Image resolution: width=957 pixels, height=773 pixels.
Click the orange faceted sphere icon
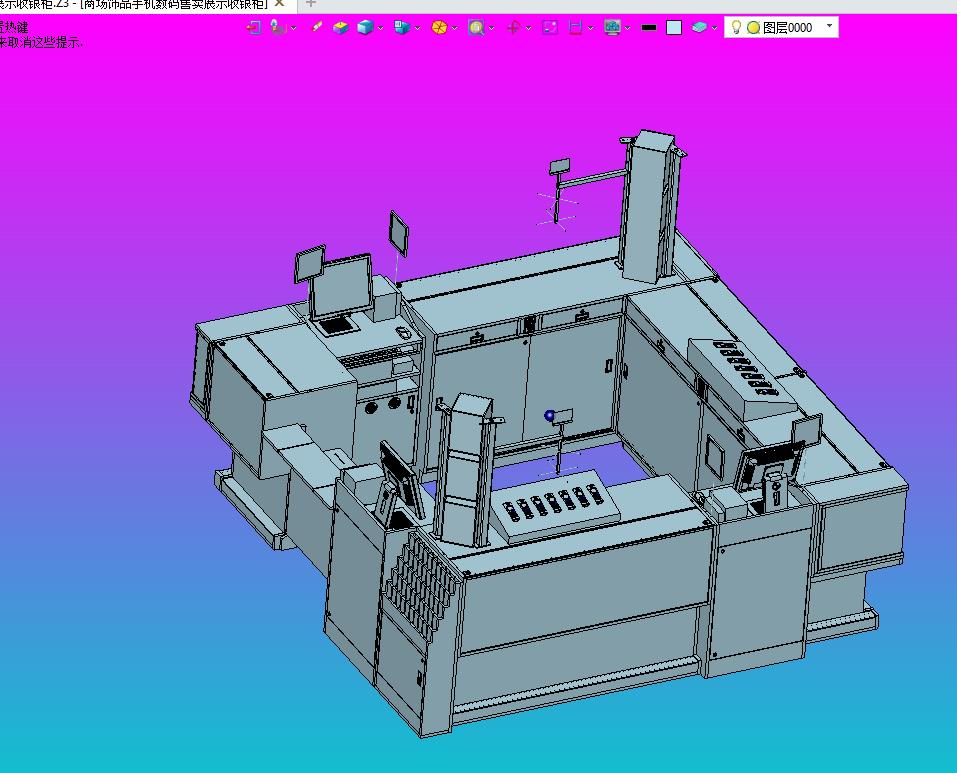(x=439, y=27)
